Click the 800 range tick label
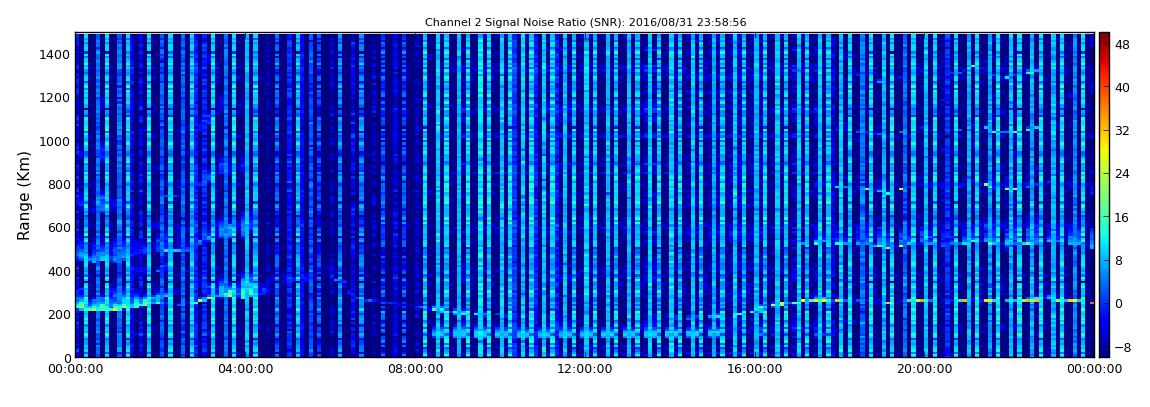 point(56,184)
